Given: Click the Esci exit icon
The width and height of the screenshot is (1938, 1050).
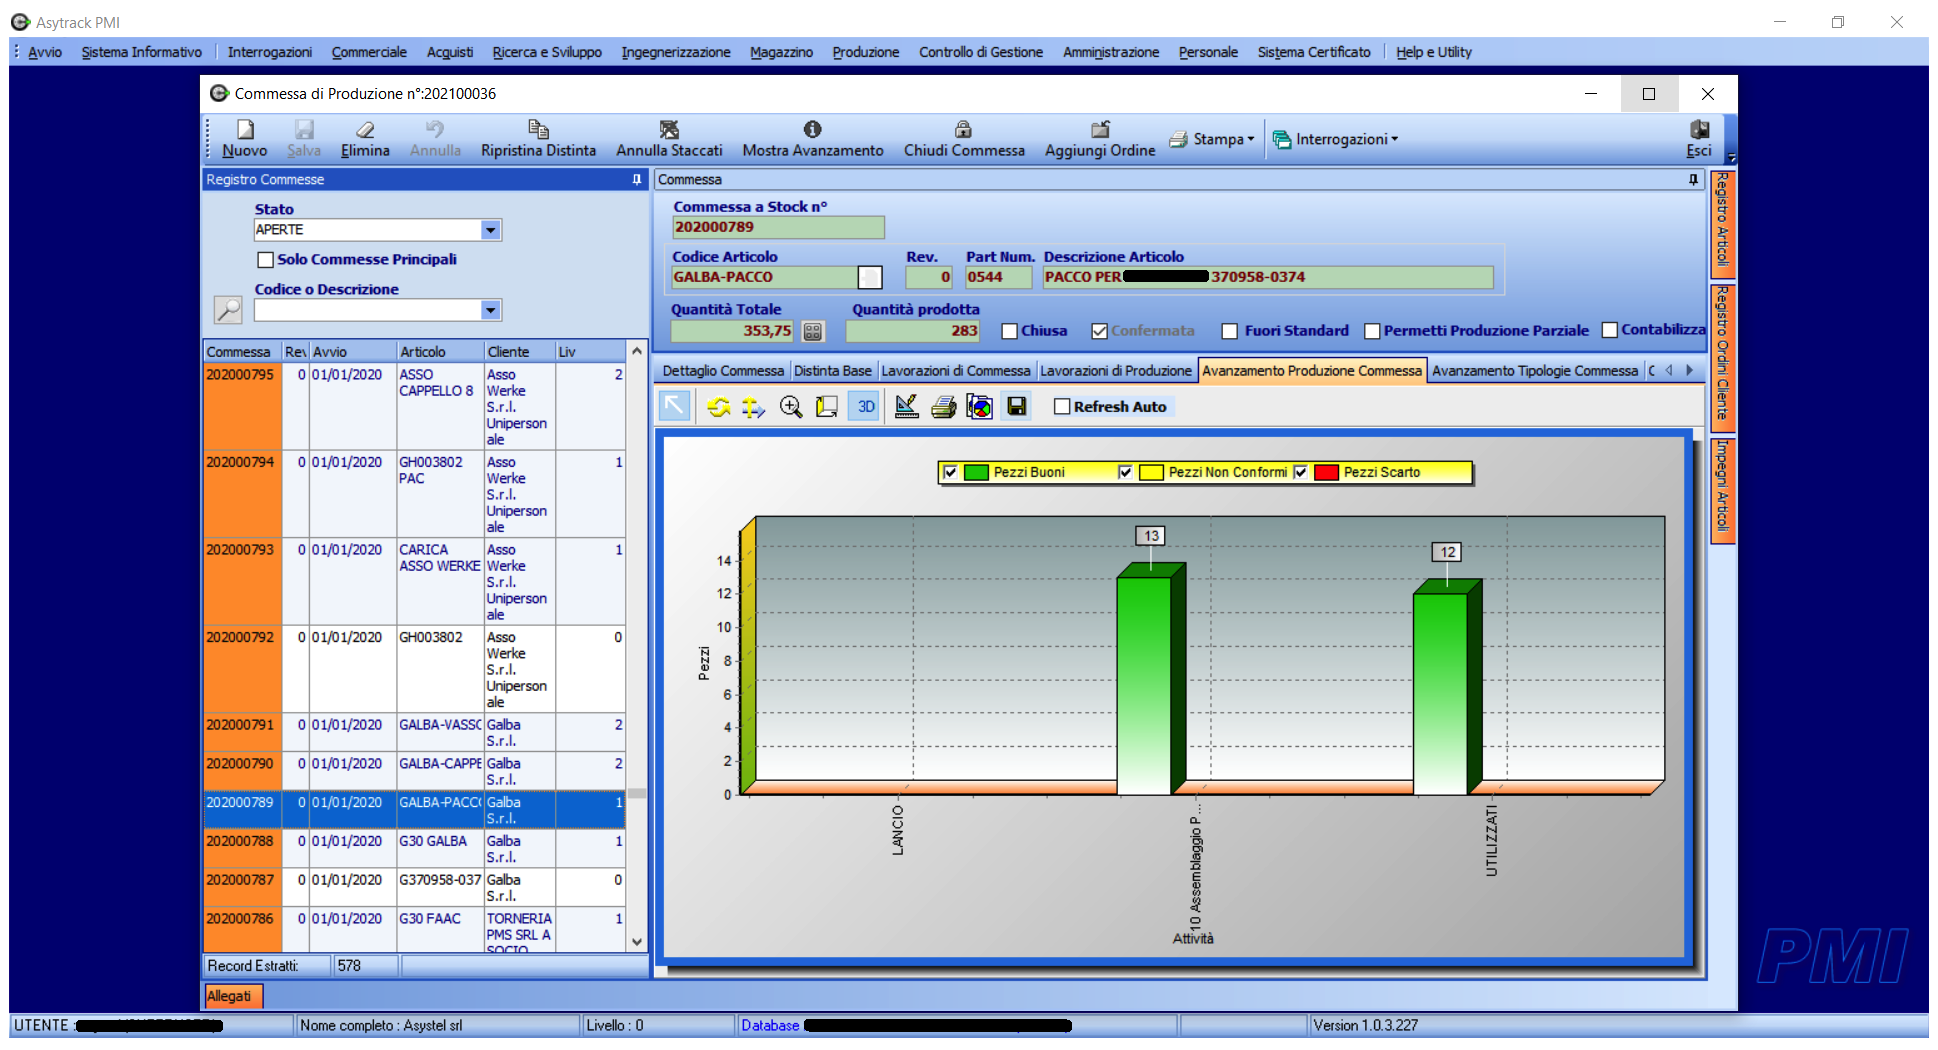Looking at the screenshot, I should click(1699, 130).
